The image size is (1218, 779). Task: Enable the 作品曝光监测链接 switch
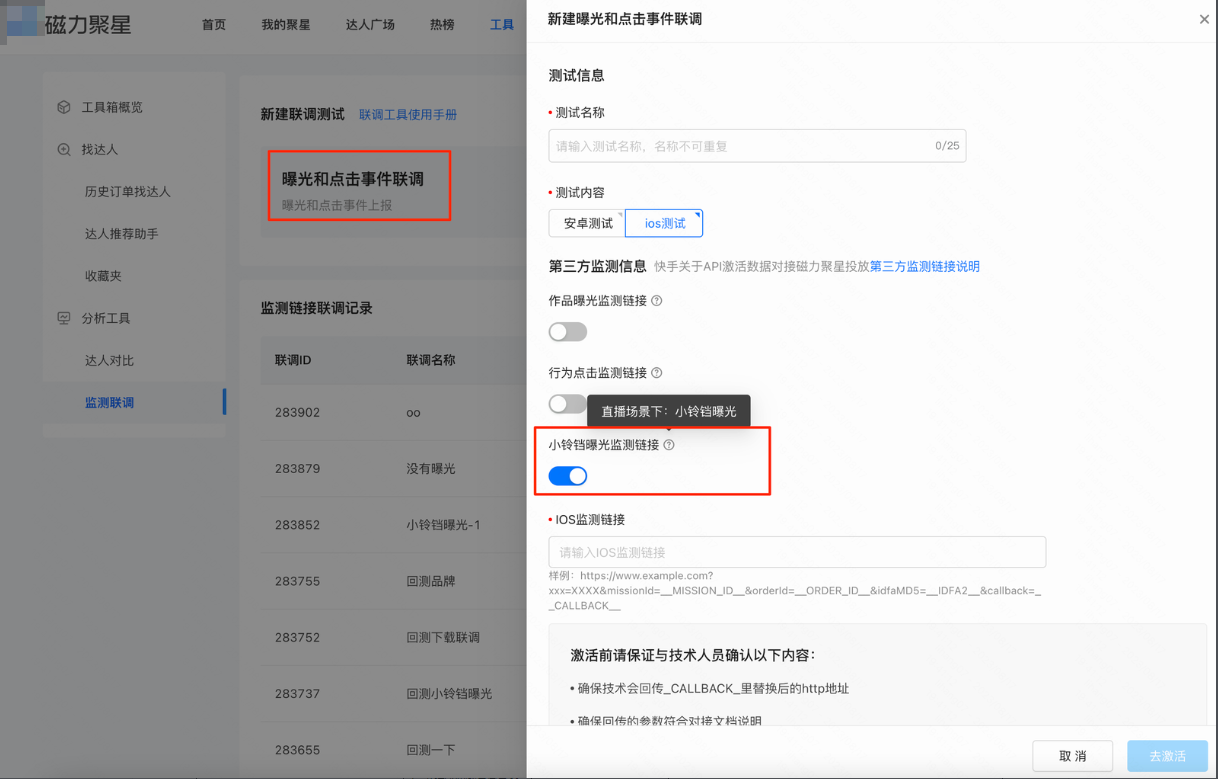point(568,332)
